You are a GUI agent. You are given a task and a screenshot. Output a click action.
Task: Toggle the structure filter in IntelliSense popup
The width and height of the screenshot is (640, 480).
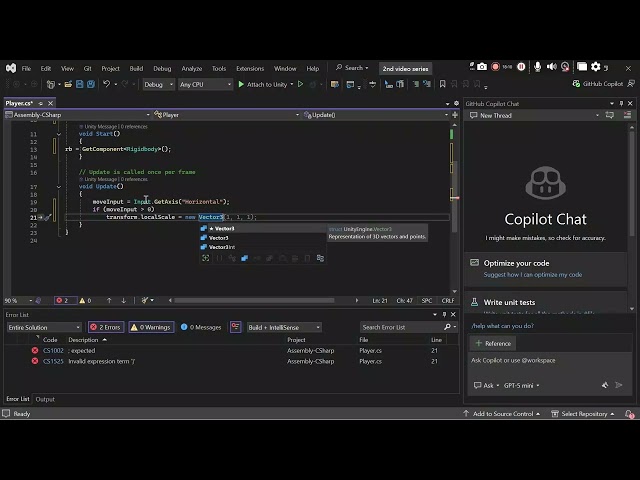pos(244,258)
